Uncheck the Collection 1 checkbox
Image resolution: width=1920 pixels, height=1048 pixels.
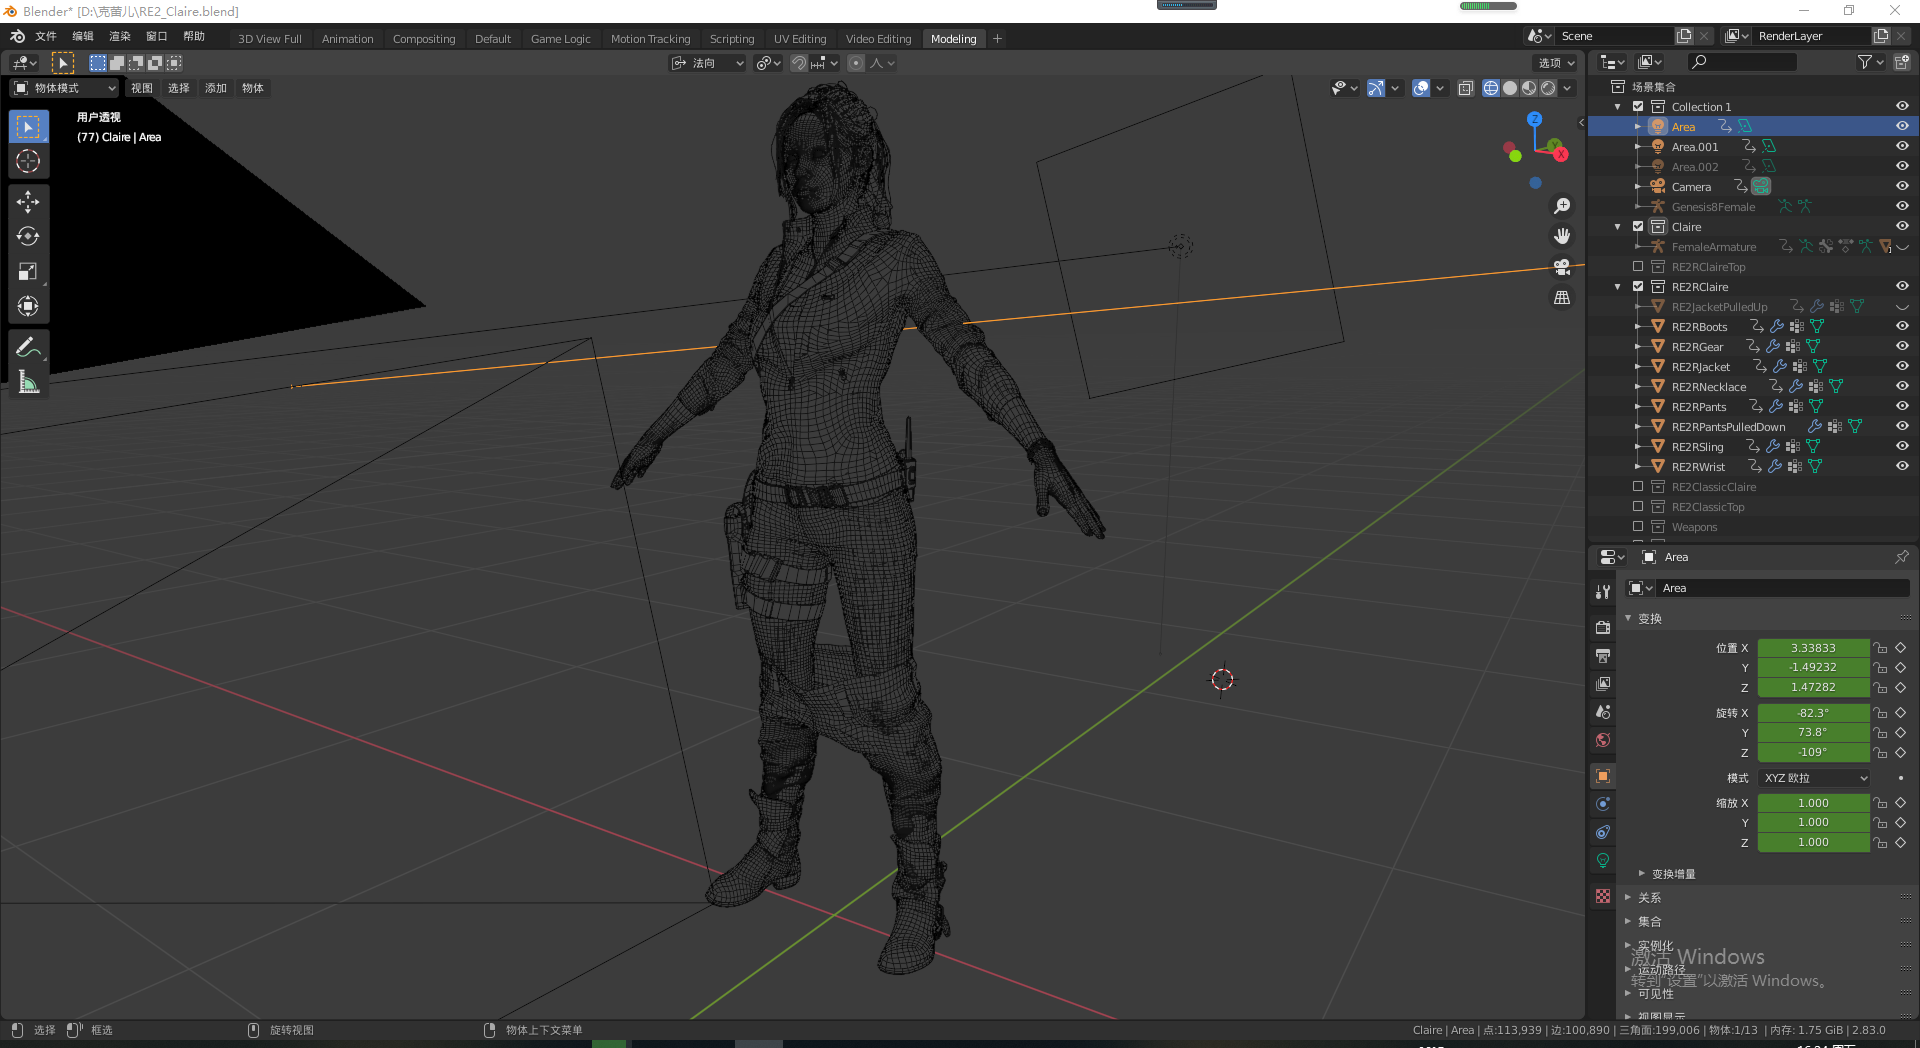(x=1638, y=107)
